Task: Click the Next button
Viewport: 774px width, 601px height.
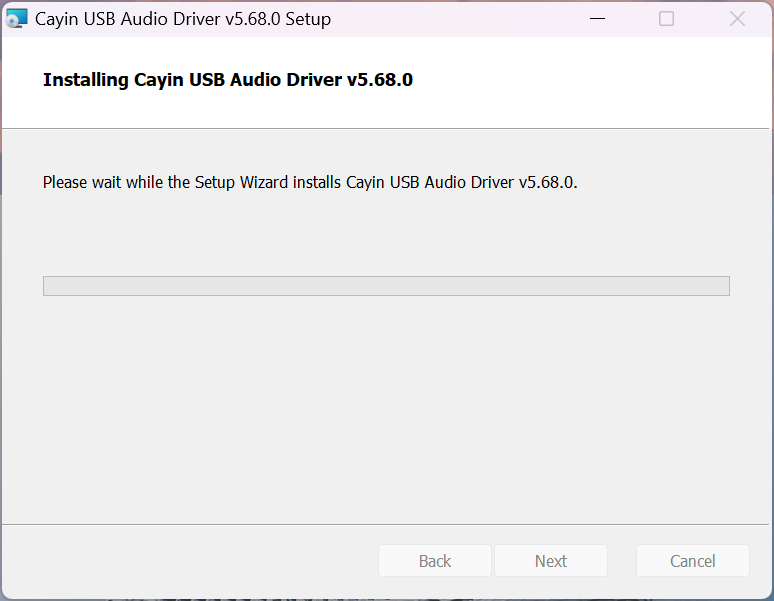Action: pos(551,561)
